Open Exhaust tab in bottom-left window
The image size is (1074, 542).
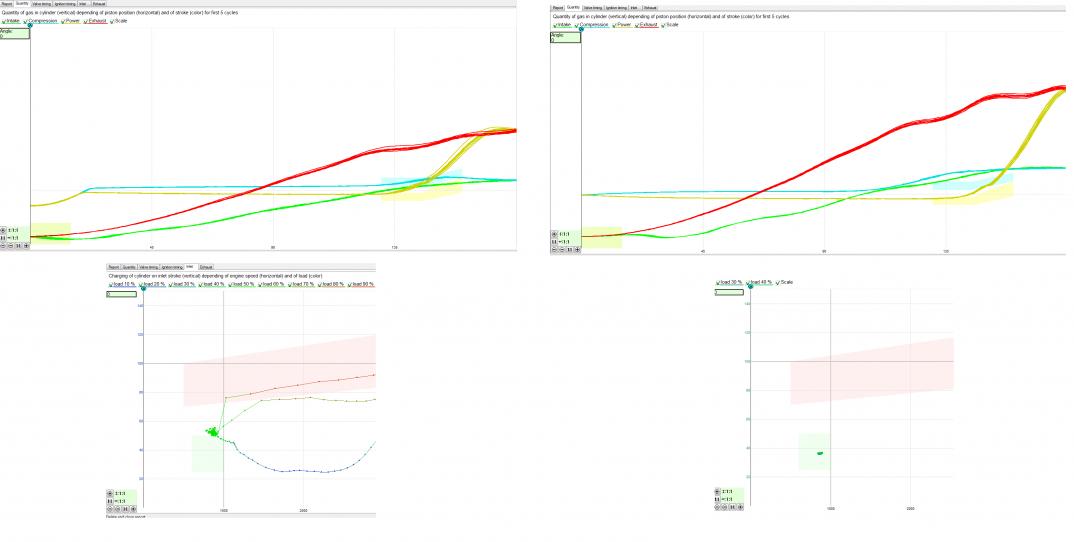click(x=206, y=267)
